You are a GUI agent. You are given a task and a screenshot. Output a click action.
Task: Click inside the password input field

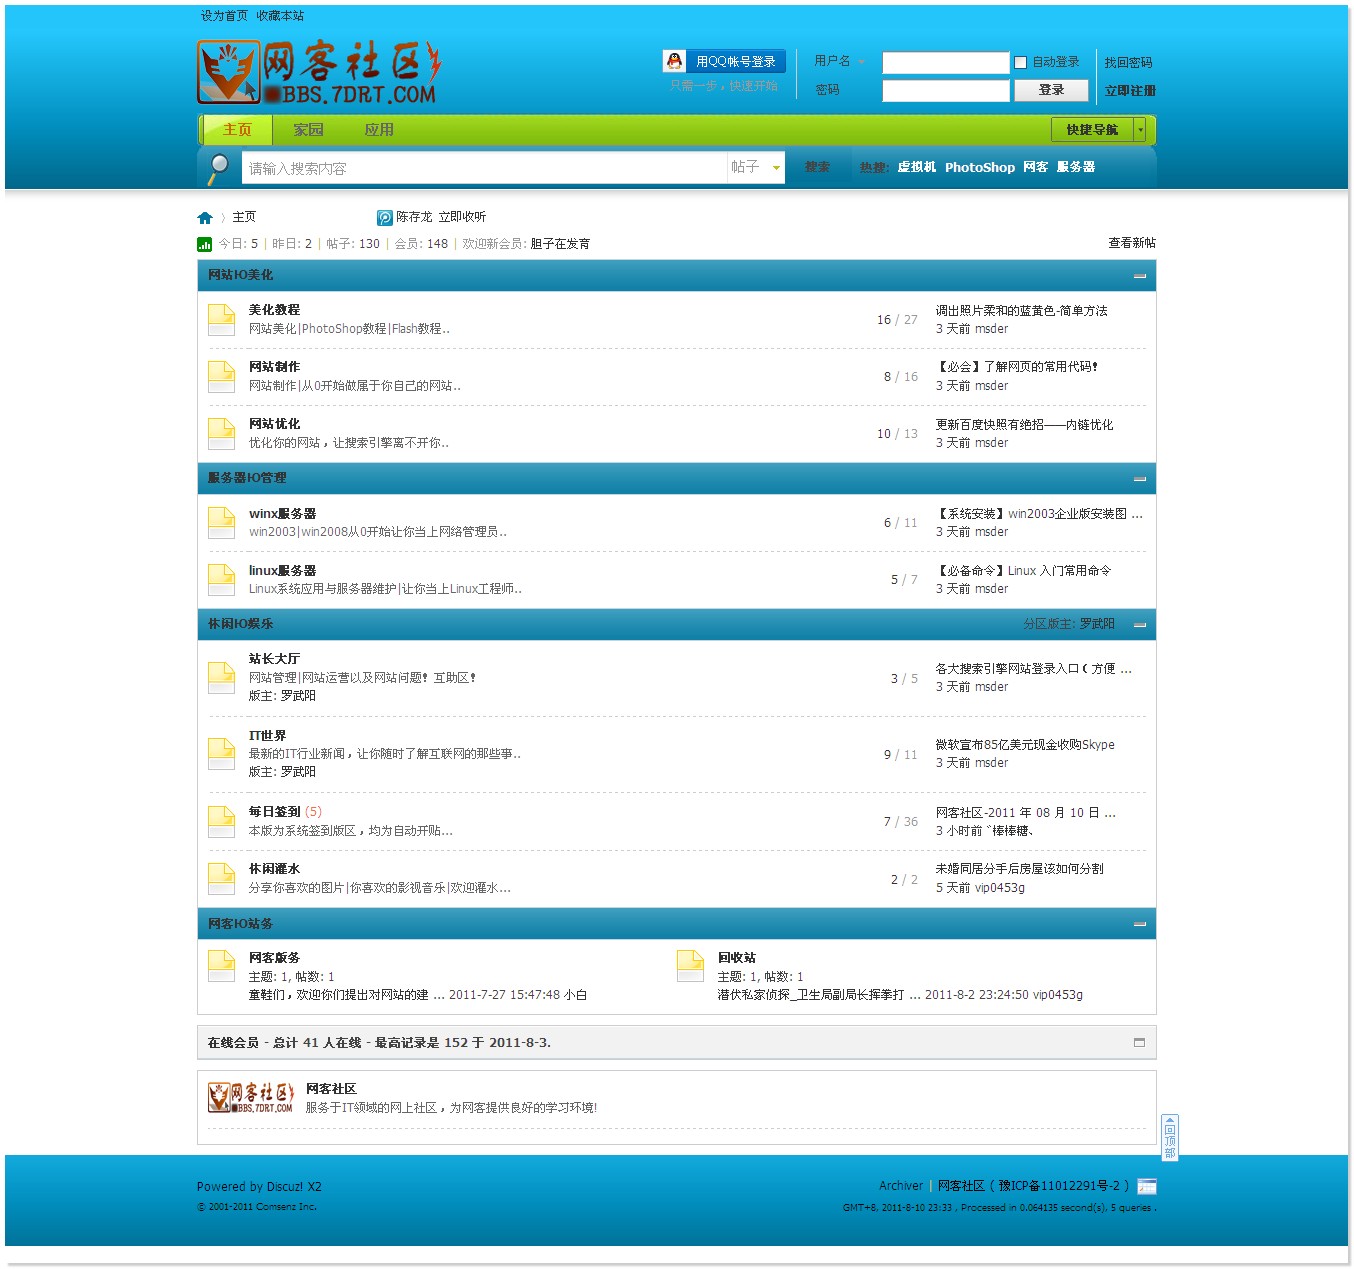(x=946, y=91)
